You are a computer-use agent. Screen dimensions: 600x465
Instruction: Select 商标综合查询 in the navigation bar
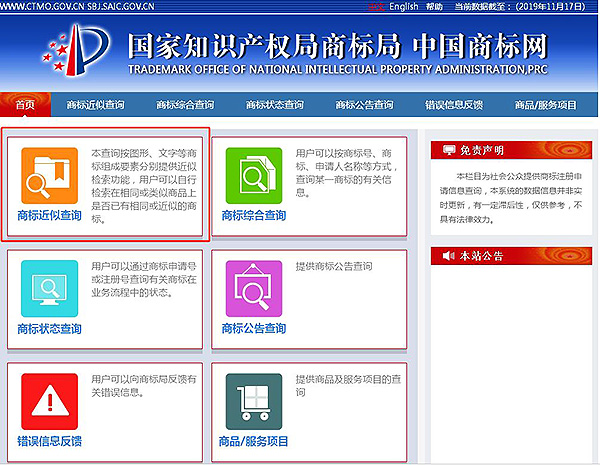[185, 104]
